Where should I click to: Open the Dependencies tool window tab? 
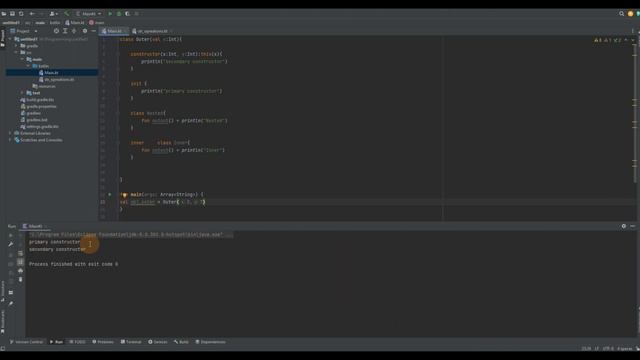click(x=211, y=342)
